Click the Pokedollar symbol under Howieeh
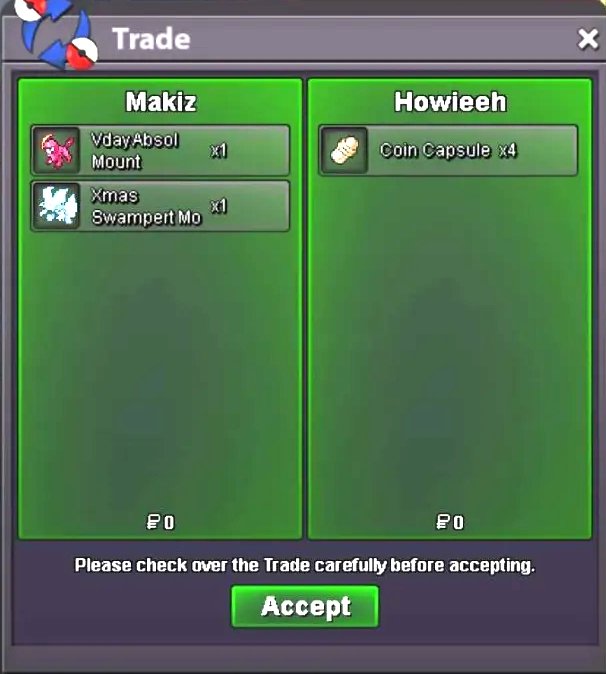The image size is (606, 674). (x=443, y=522)
